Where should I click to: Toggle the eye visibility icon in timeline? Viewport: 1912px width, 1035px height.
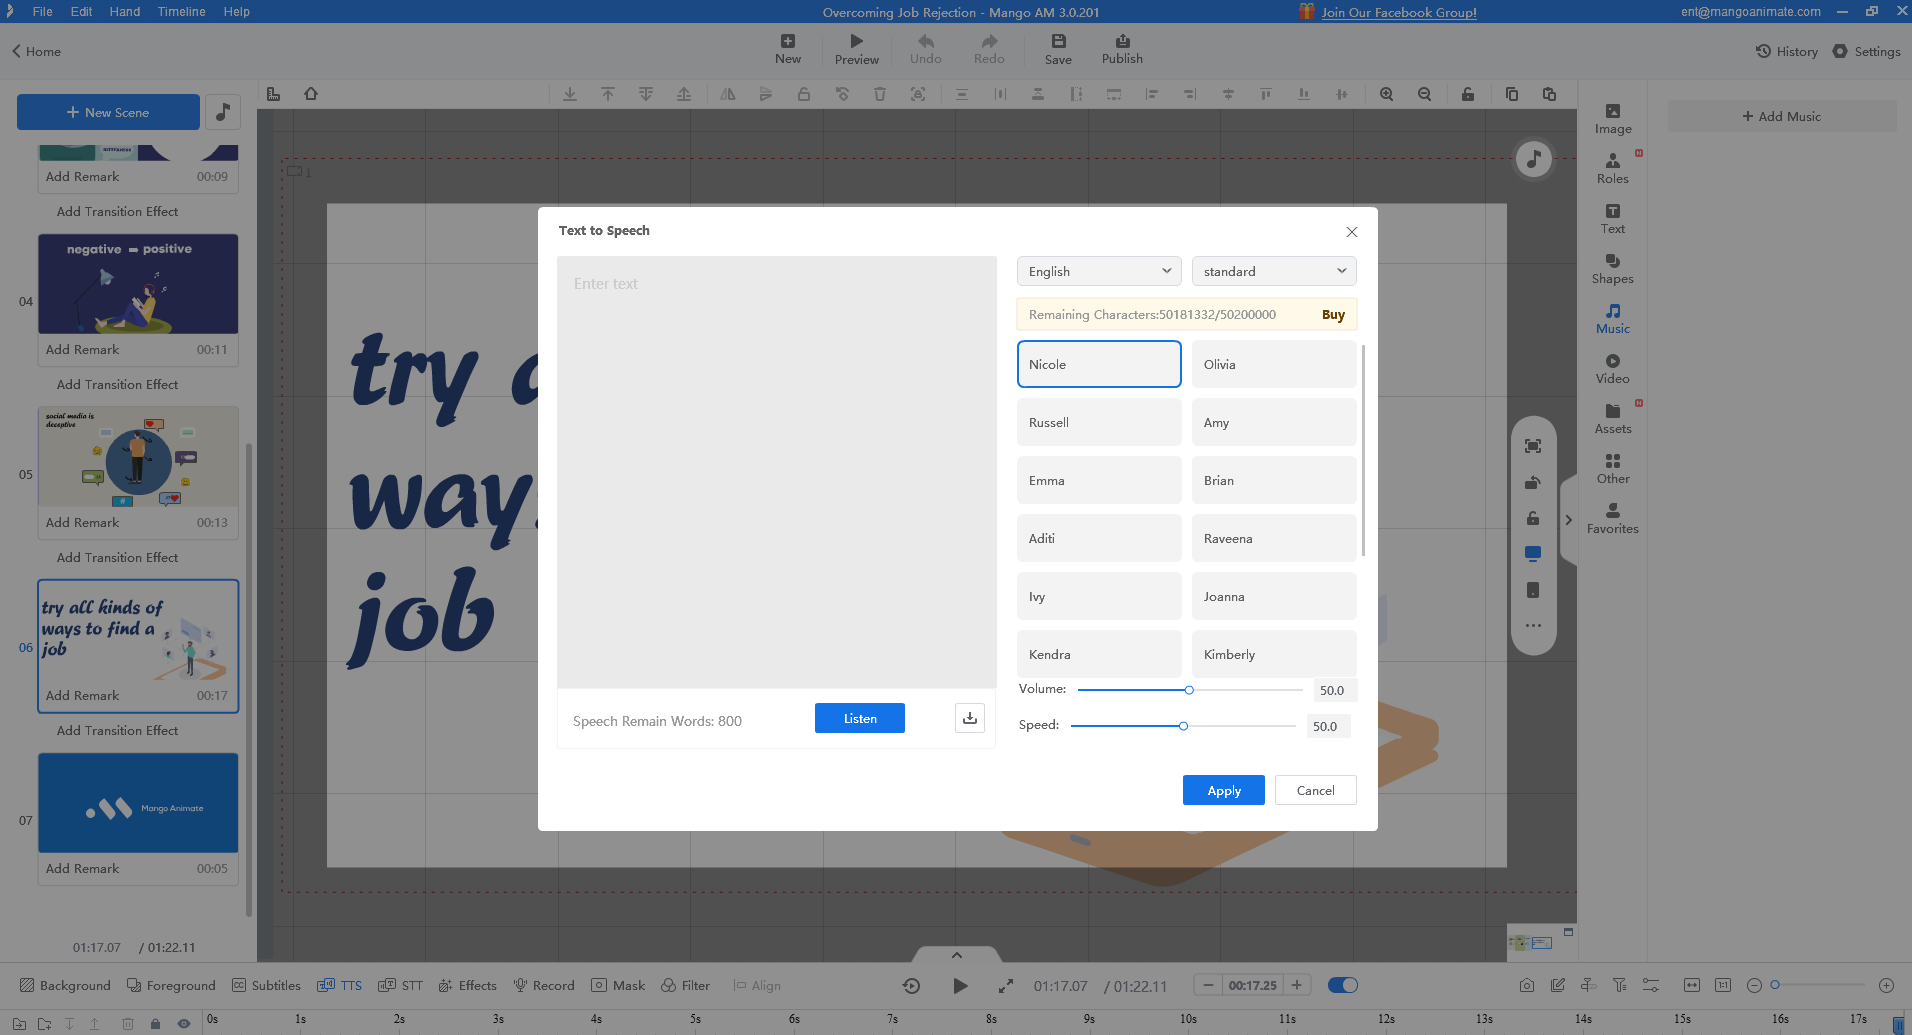pos(184,1023)
